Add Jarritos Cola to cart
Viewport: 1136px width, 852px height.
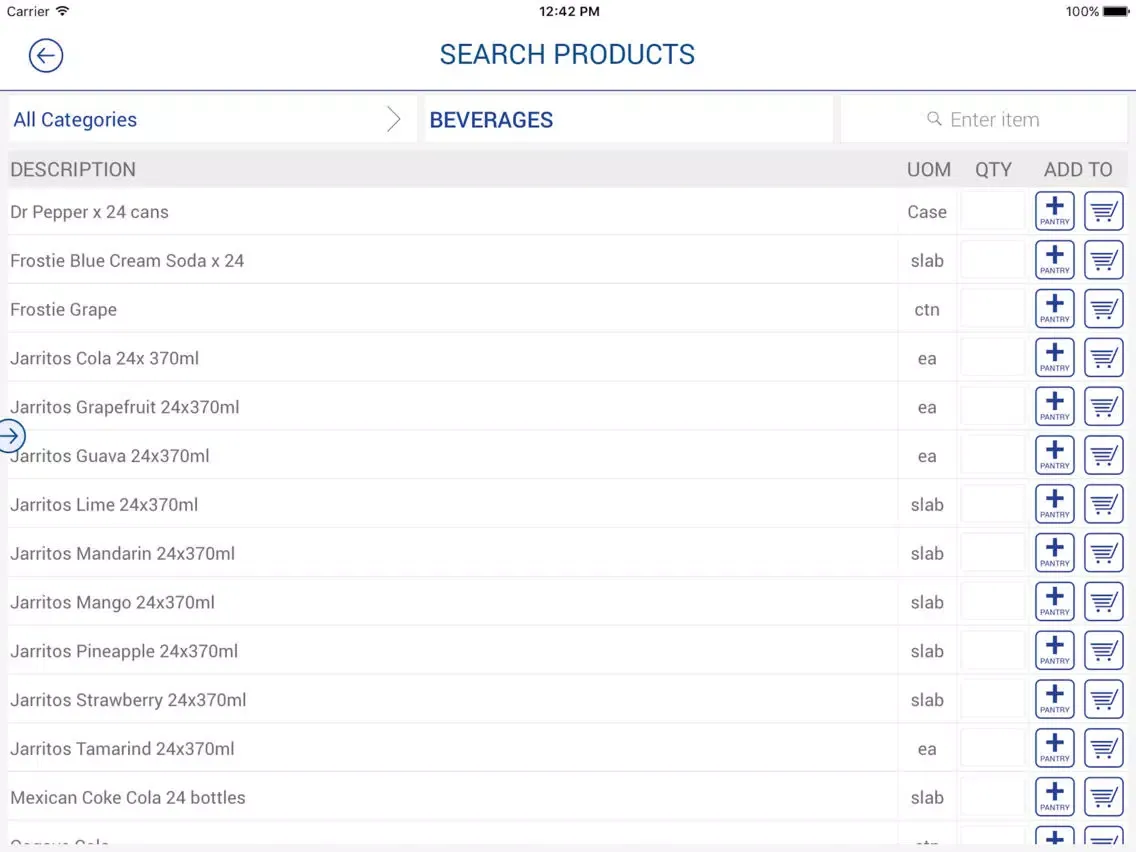click(1103, 358)
